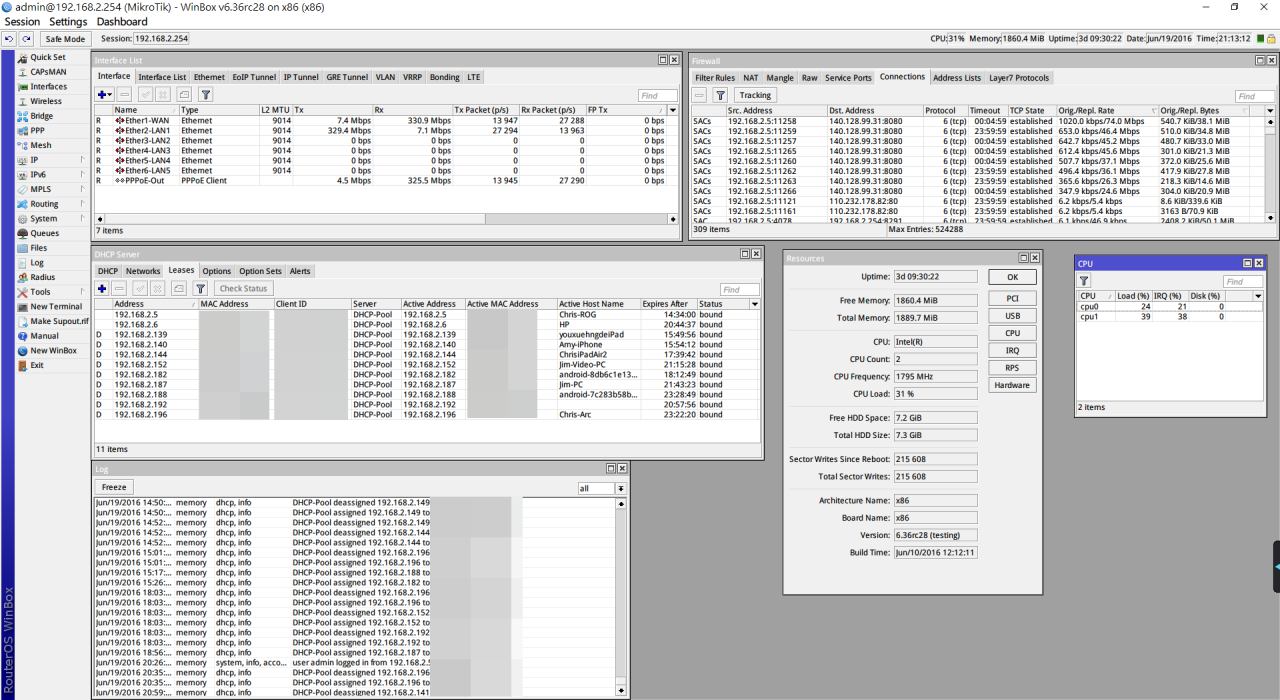This screenshot has width=1280, height=700.
Task: Click the undo arrow in the toolbar
Action: (x=9, y=38)
